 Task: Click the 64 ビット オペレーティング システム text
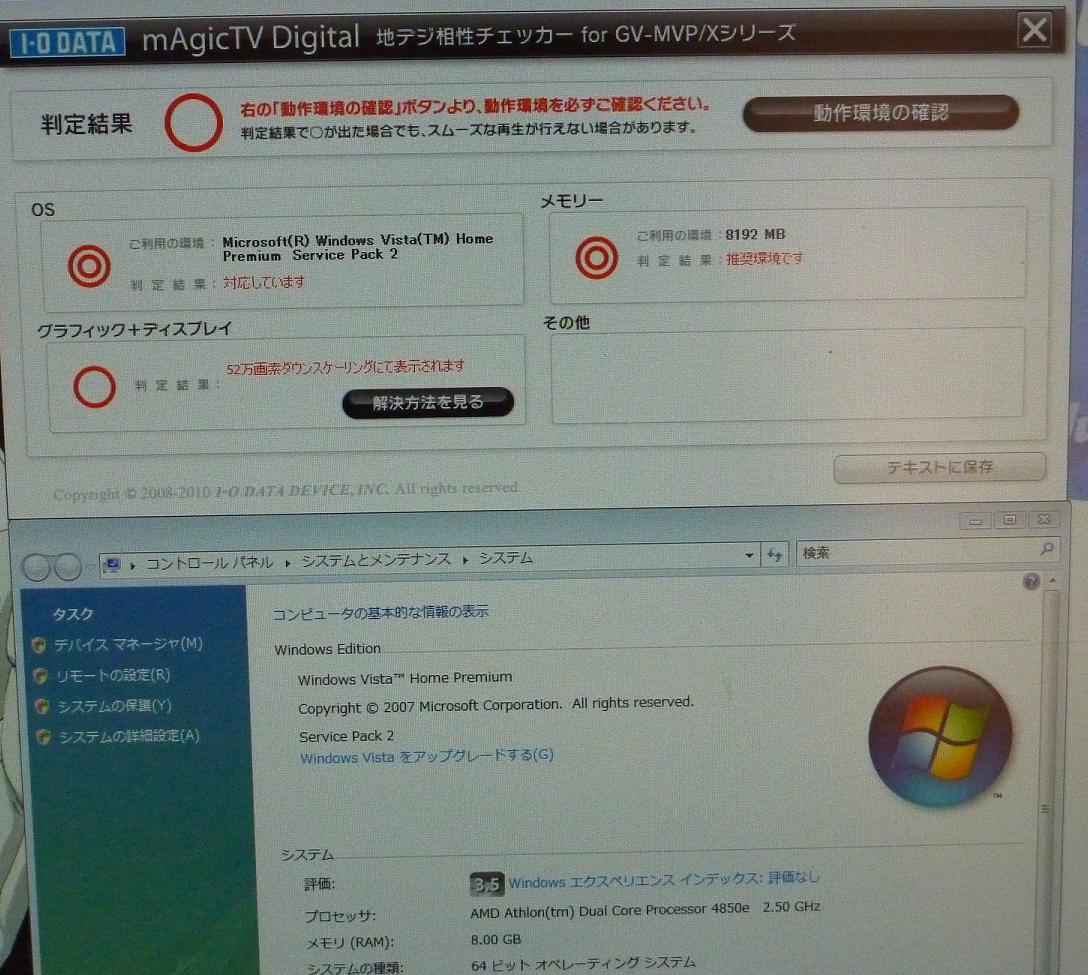(583, 964)
